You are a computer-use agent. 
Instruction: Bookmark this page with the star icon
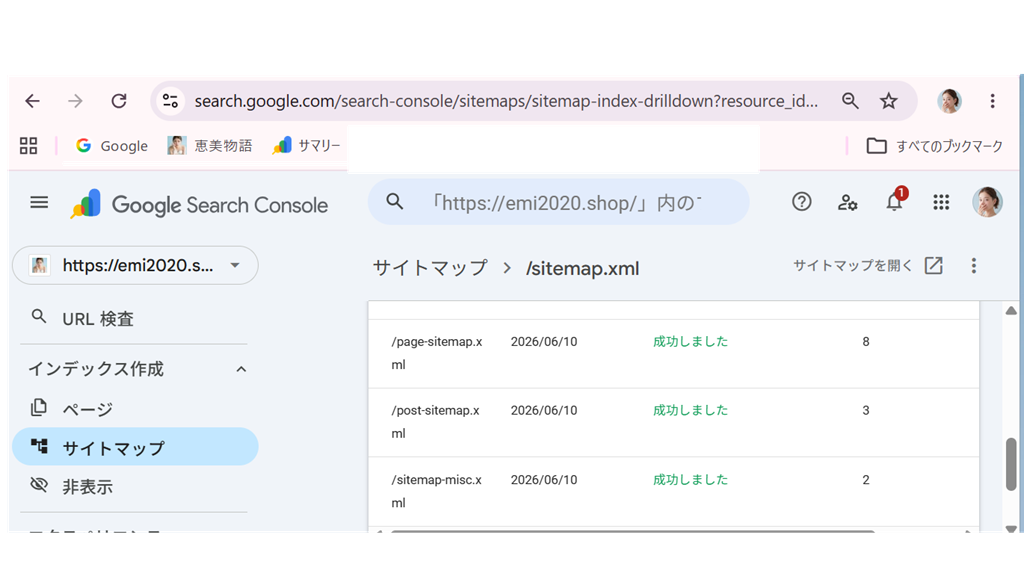888,101
